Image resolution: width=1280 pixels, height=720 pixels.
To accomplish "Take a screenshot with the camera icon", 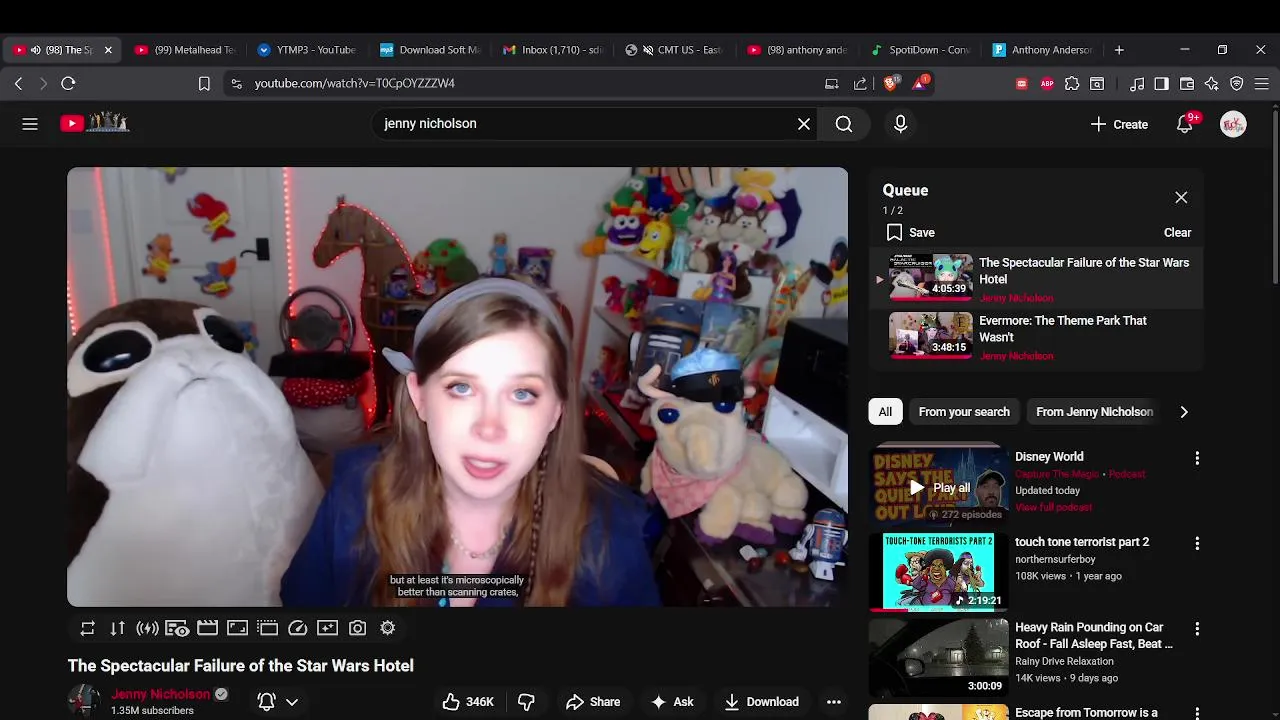I will 357,628.
